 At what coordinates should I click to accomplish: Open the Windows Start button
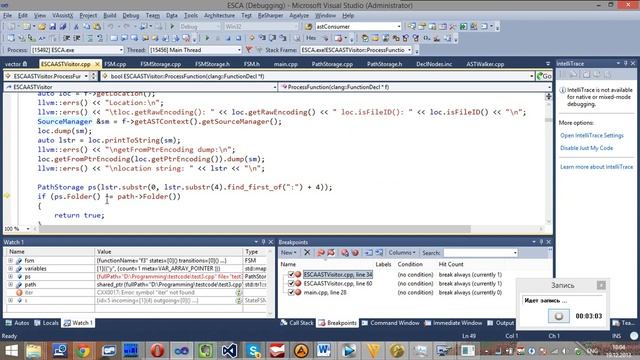11,351
